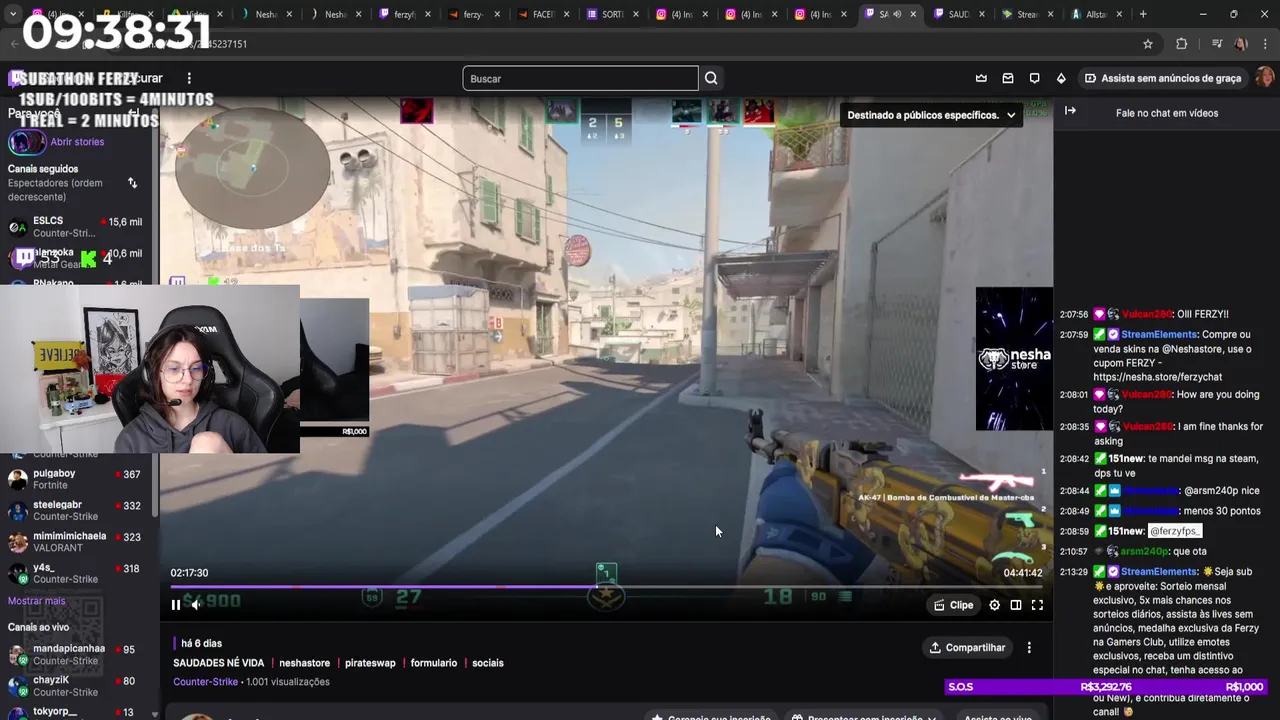
Task: Open the nesha.store/ferzychat link in chat
Action: pyautogui.click(x=1157, y=377)
